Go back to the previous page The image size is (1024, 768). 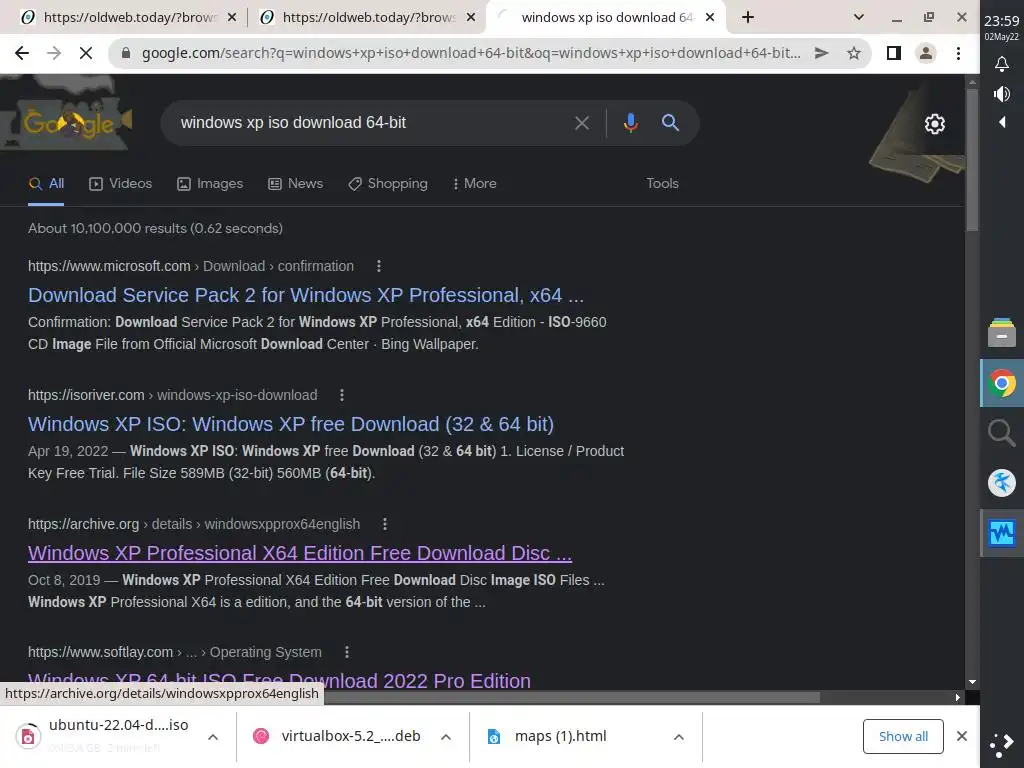click(22, 54)
